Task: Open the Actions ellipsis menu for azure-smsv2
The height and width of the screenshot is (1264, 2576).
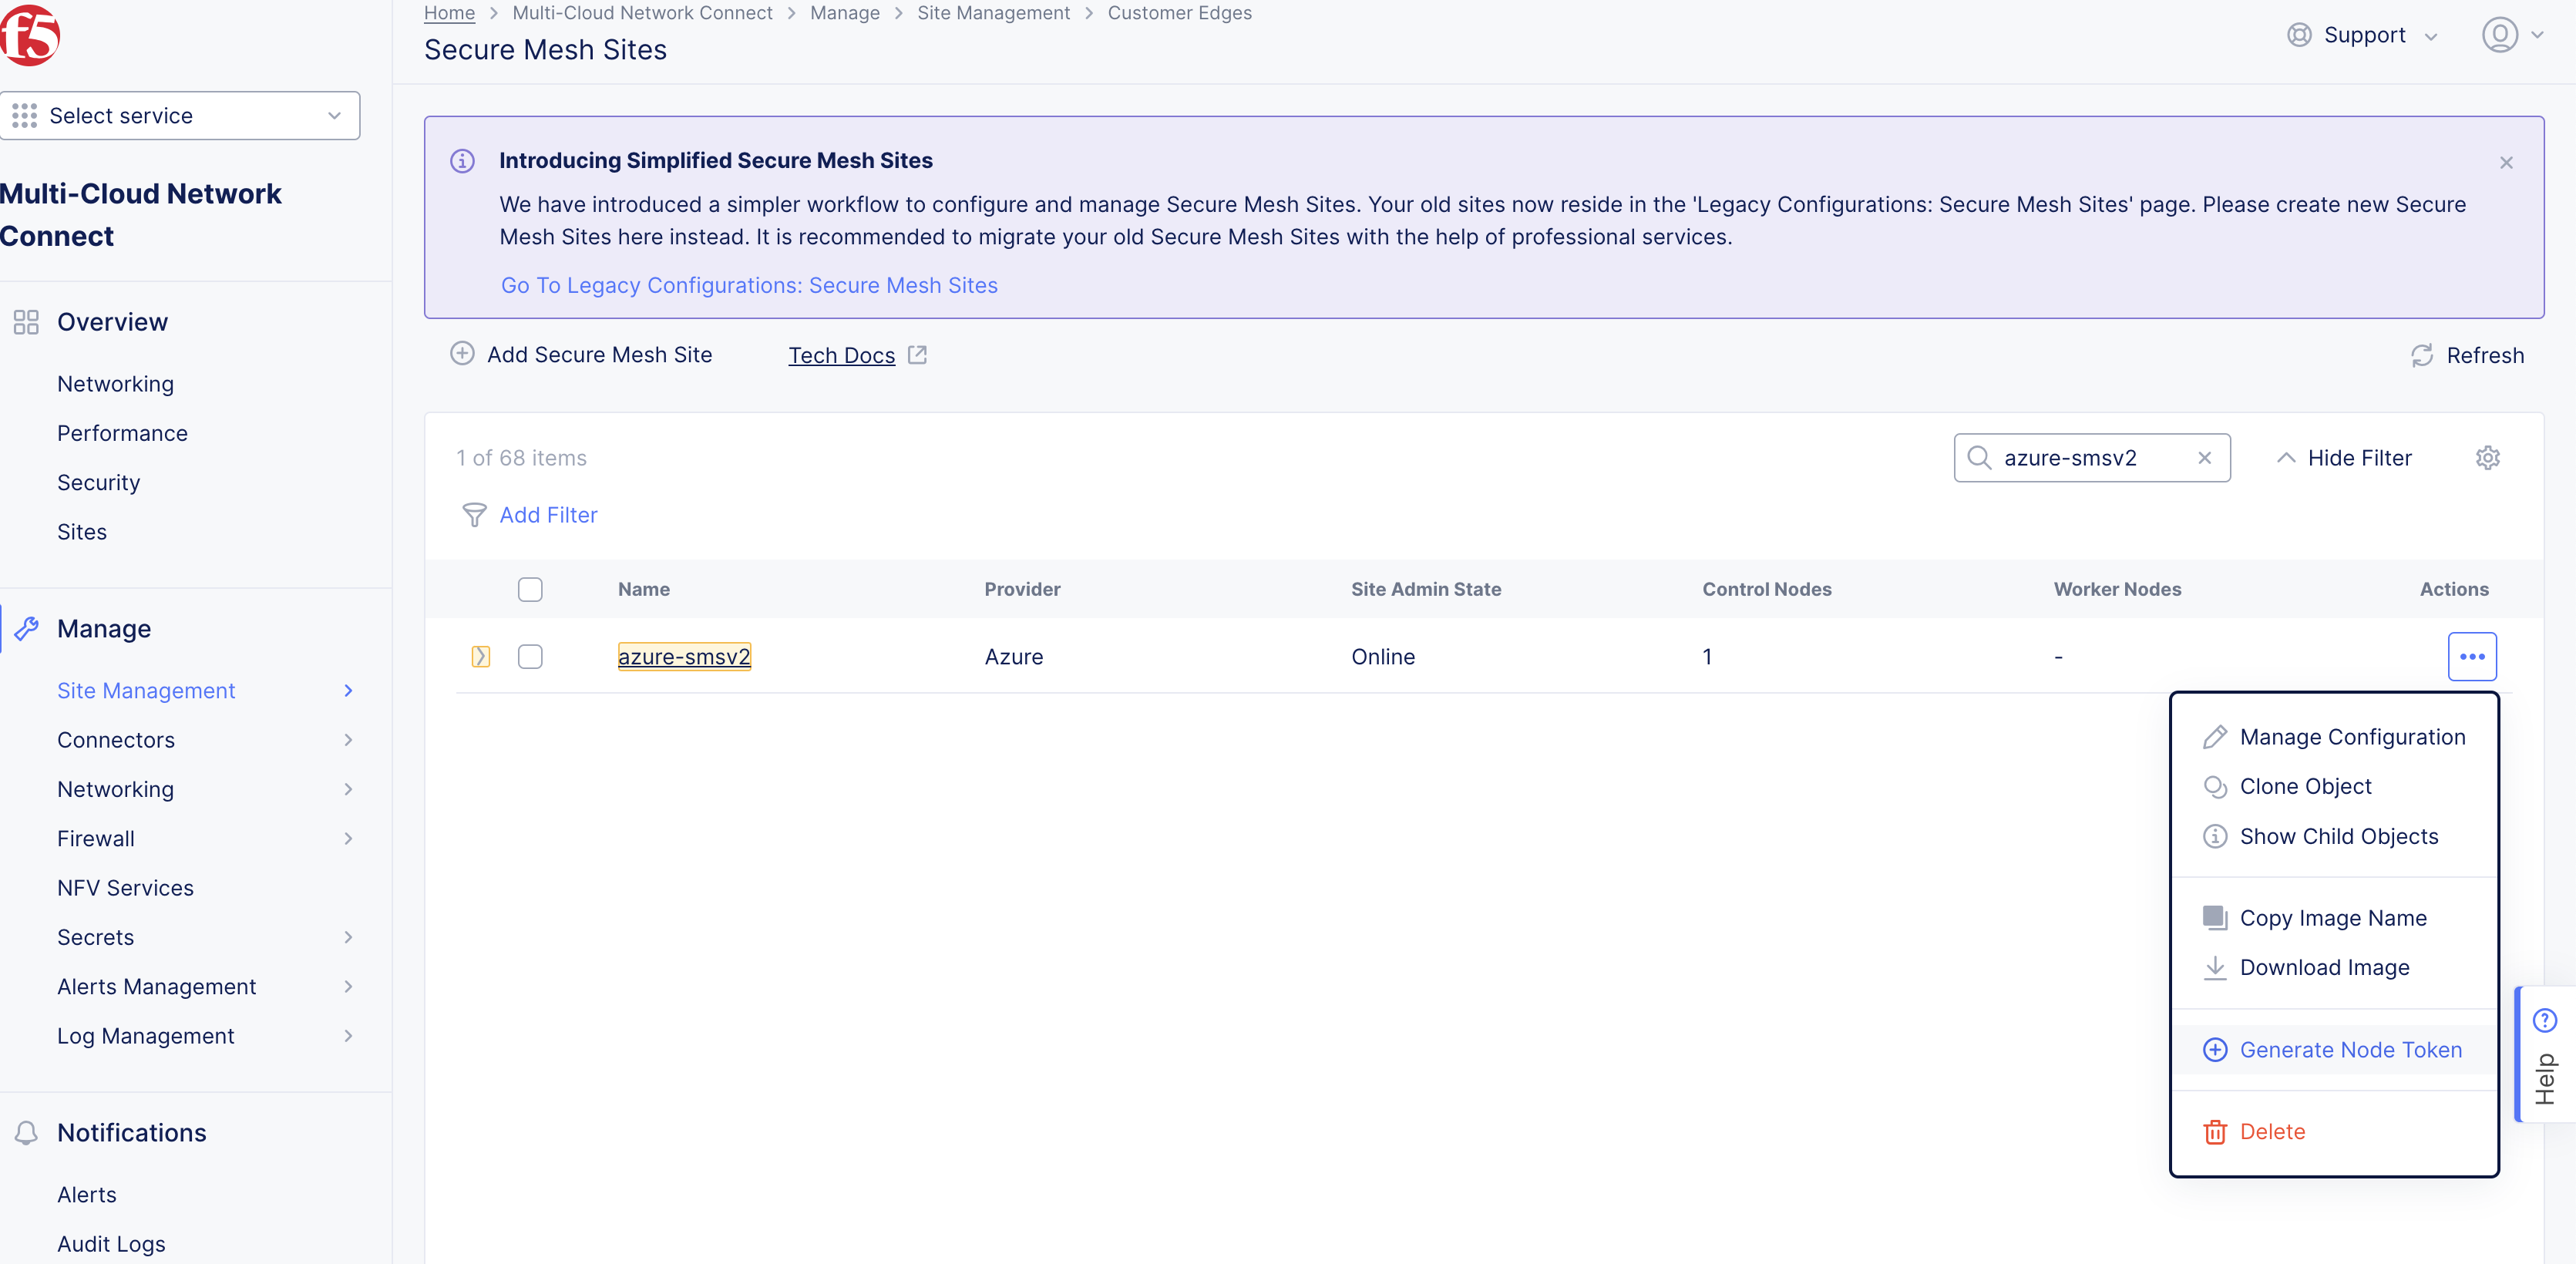Action: coord(2473,656)
